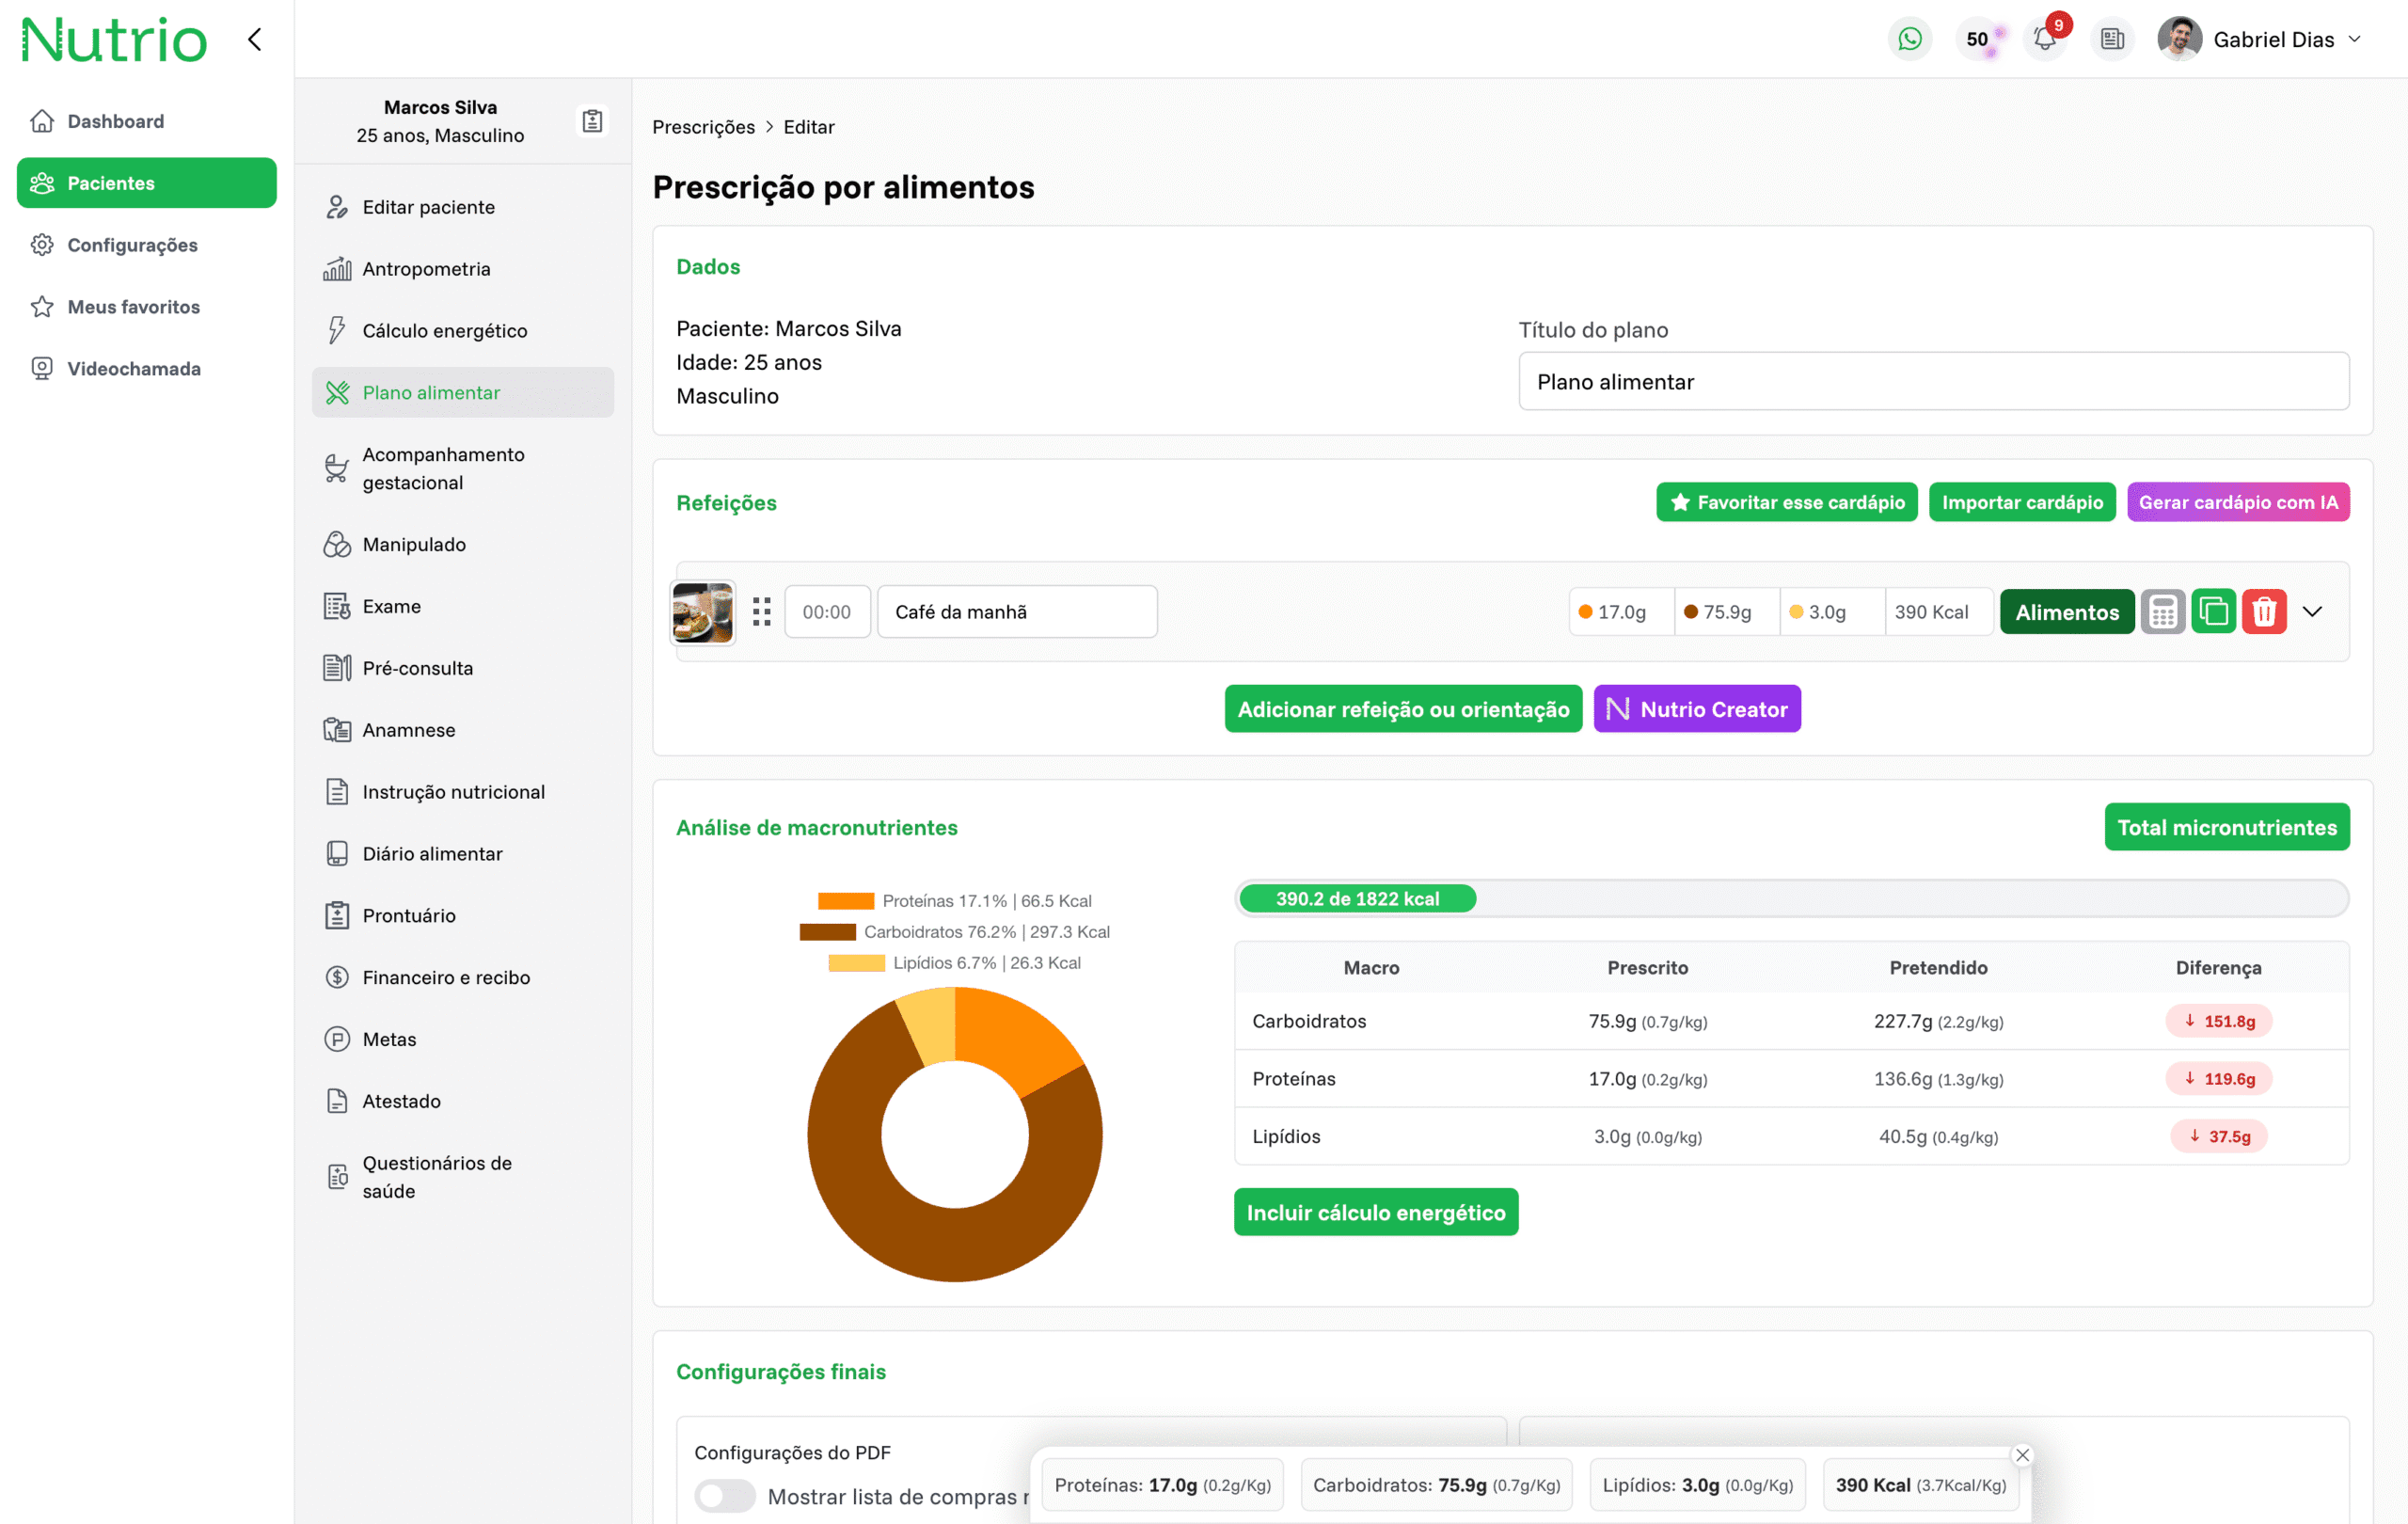Open the notifications bell
Image resolution: width=2408 pixels, height=1524 pixels.
coord(2044,39)
